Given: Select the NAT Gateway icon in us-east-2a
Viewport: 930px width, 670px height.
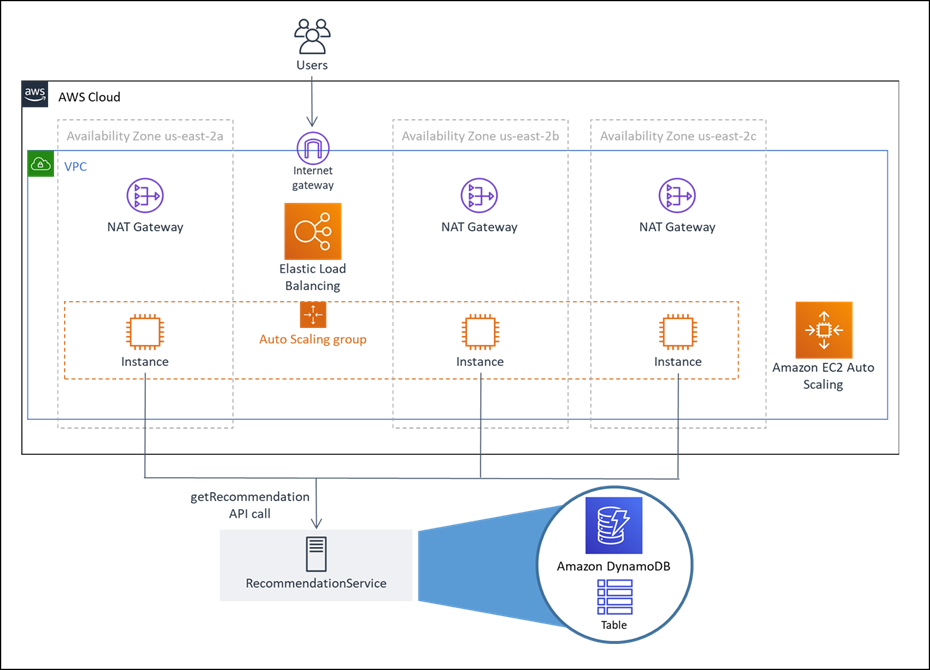Looking at the screenshot, I should click(x=145, y=195).
